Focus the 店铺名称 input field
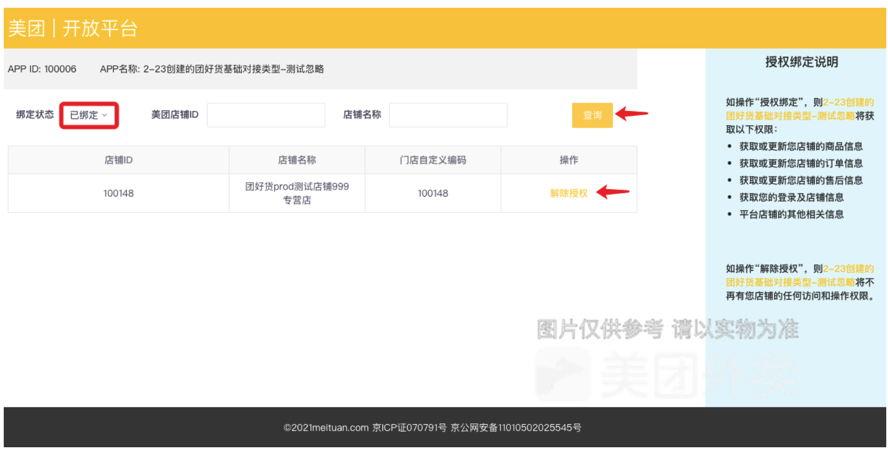This screenshot has height=449, width=888. [448, 115]
